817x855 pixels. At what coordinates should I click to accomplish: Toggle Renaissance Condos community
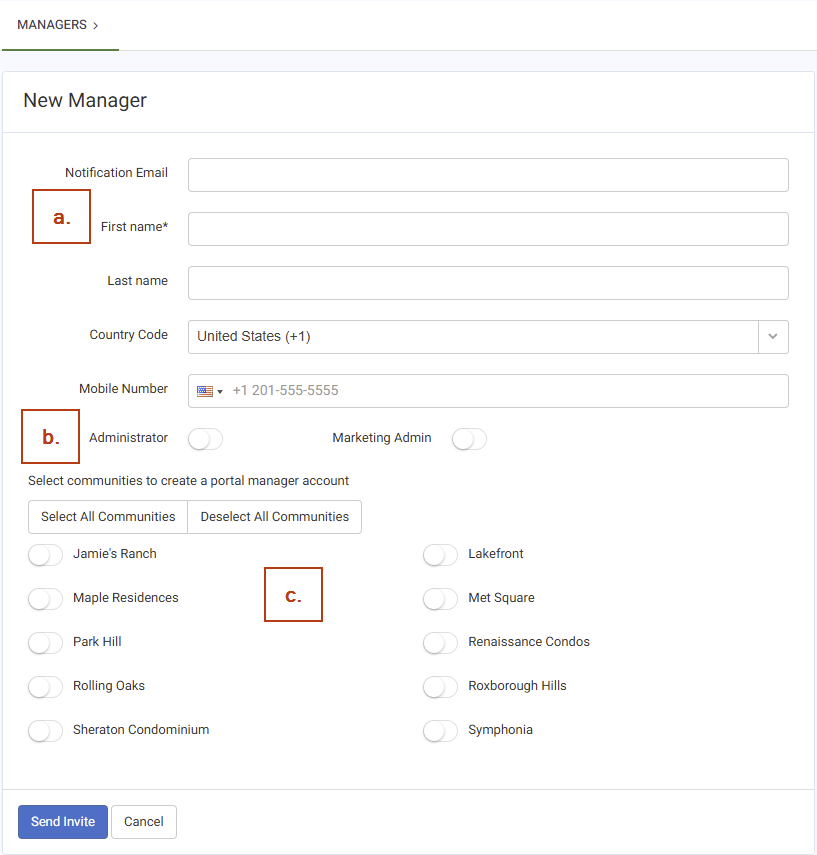440,643
